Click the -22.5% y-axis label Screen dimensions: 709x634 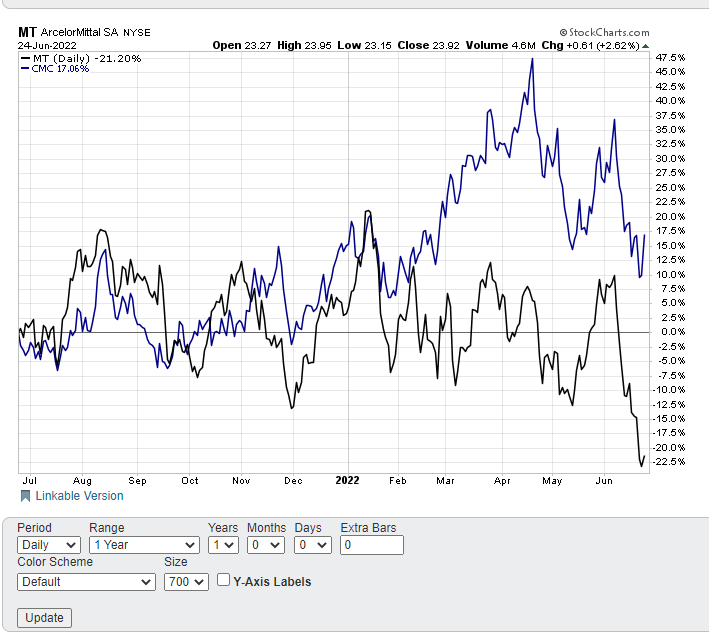click(670, 462)
